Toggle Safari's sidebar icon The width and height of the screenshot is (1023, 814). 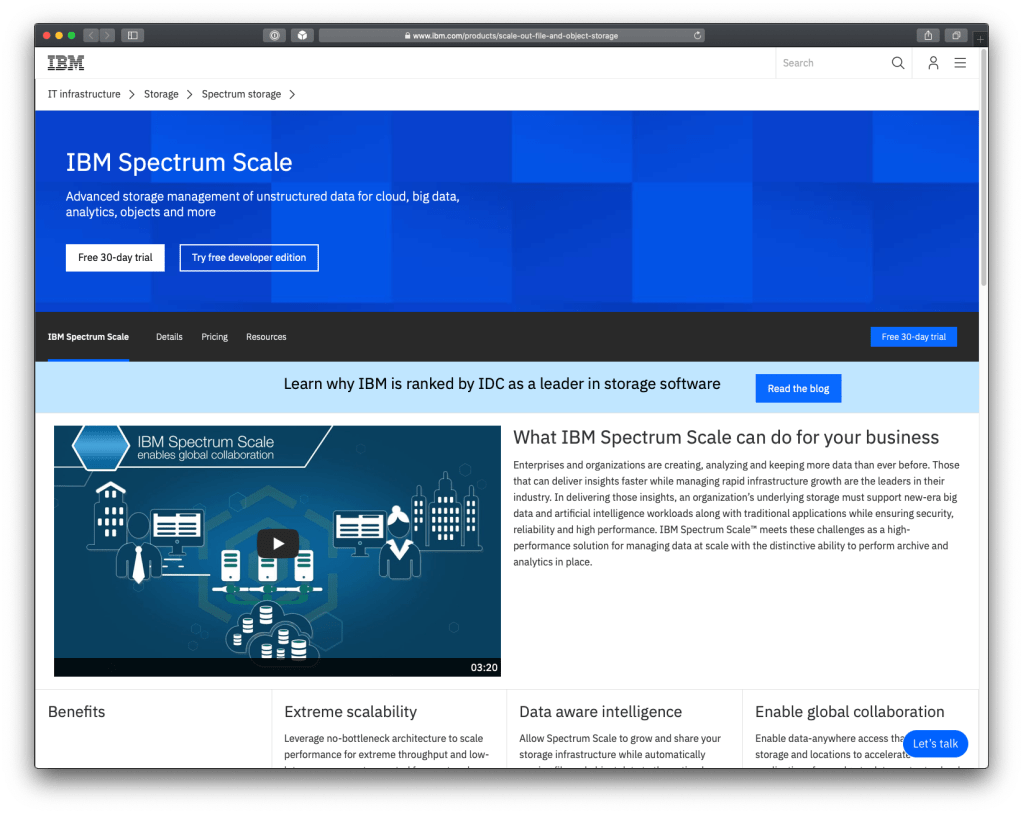(x=132, y=35)
